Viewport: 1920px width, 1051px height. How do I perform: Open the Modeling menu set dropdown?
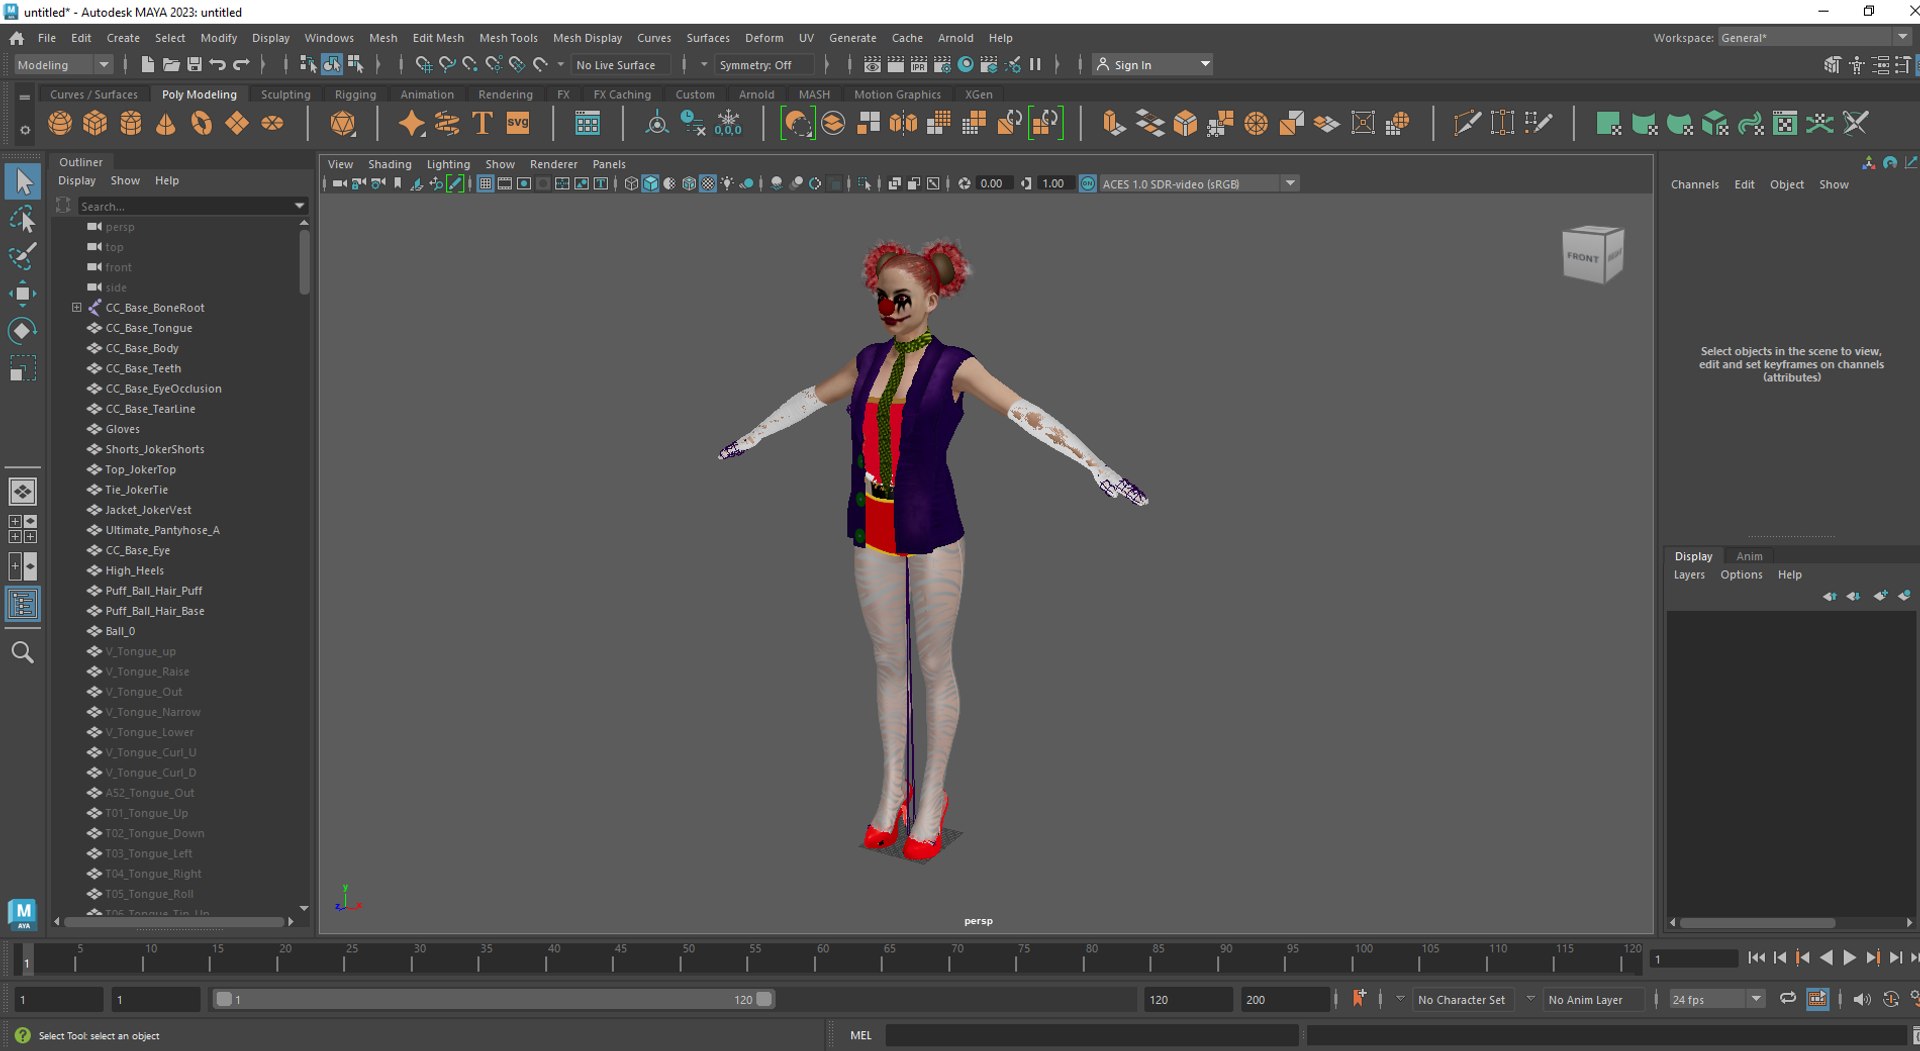click(63, 64)
